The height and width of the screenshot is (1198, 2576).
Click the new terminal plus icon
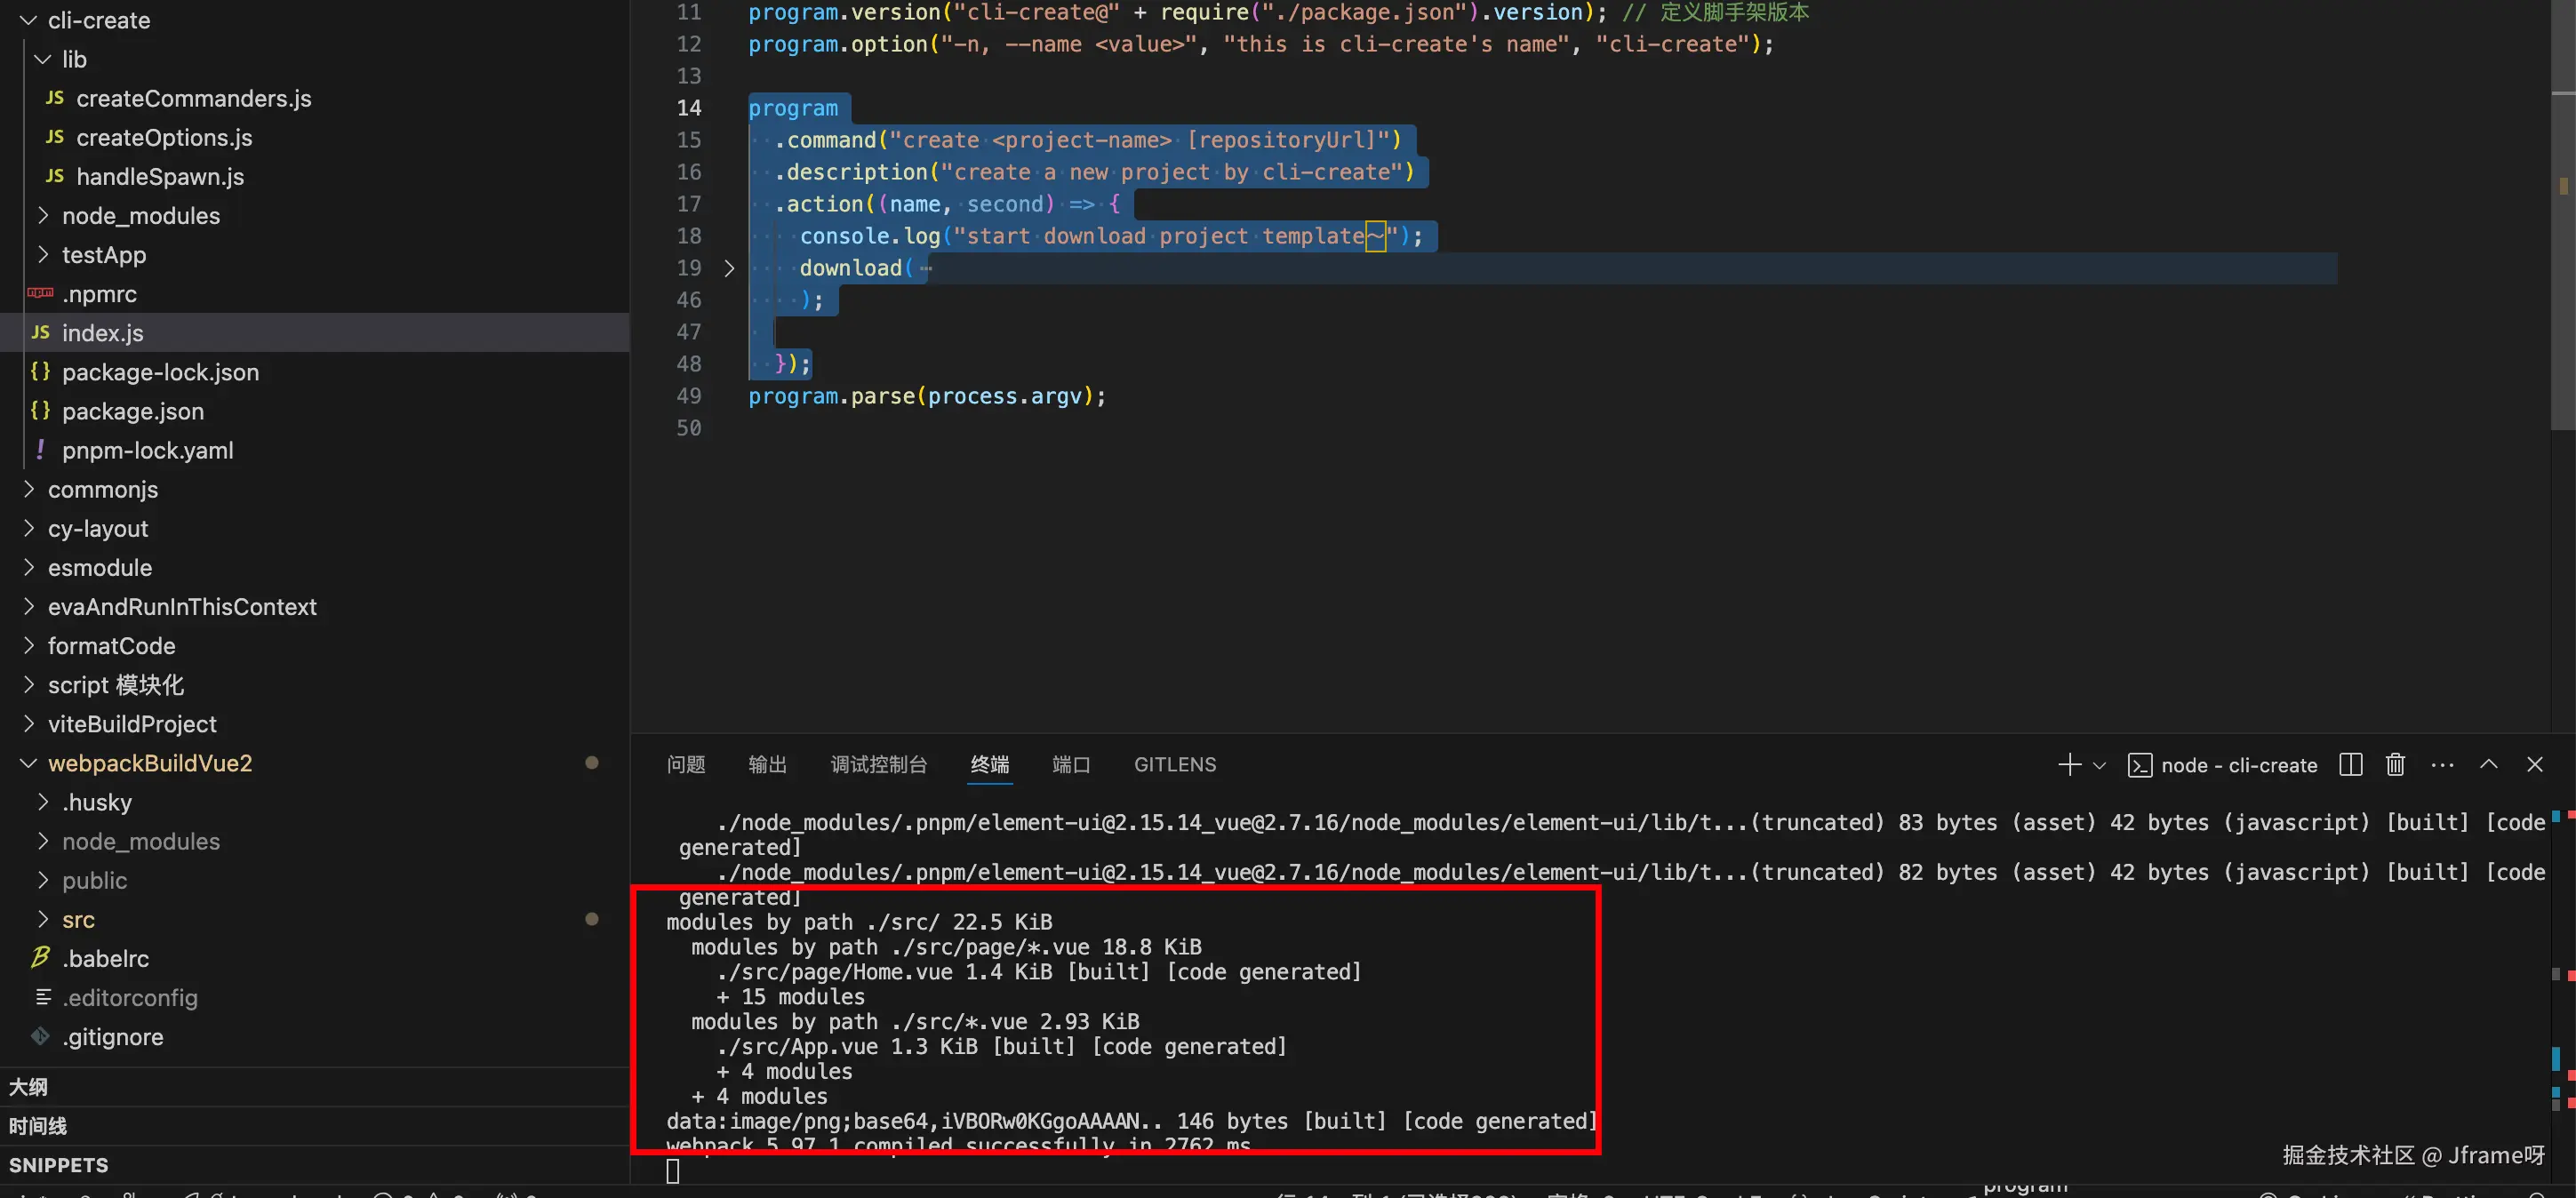click(x=2069, y=765)
